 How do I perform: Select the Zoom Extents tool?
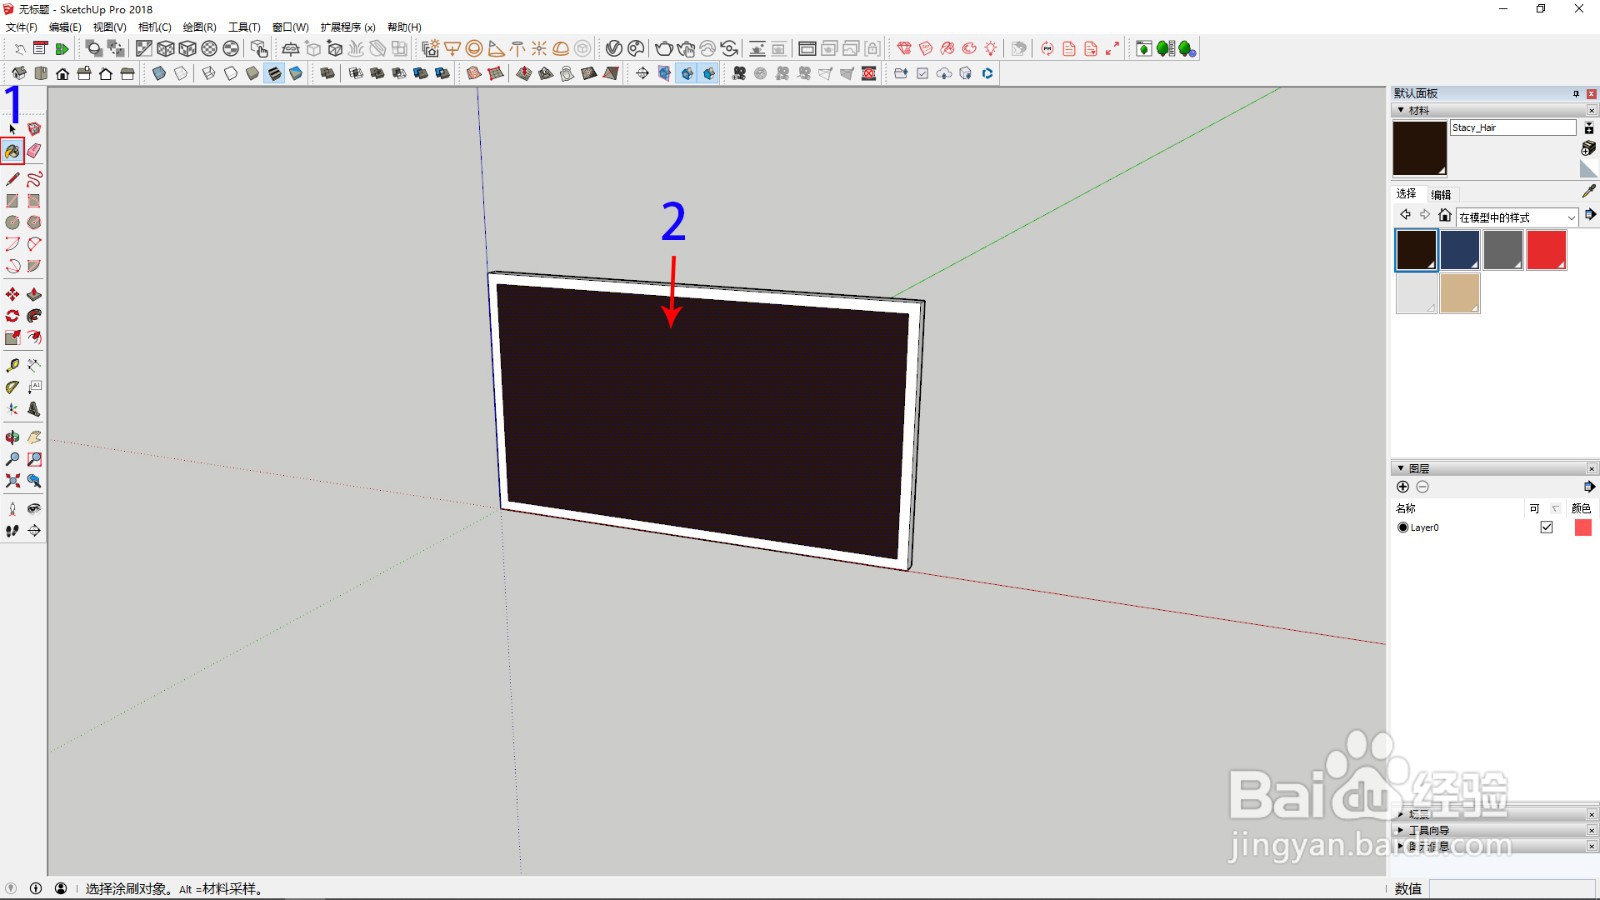click(x=12, y=481)
